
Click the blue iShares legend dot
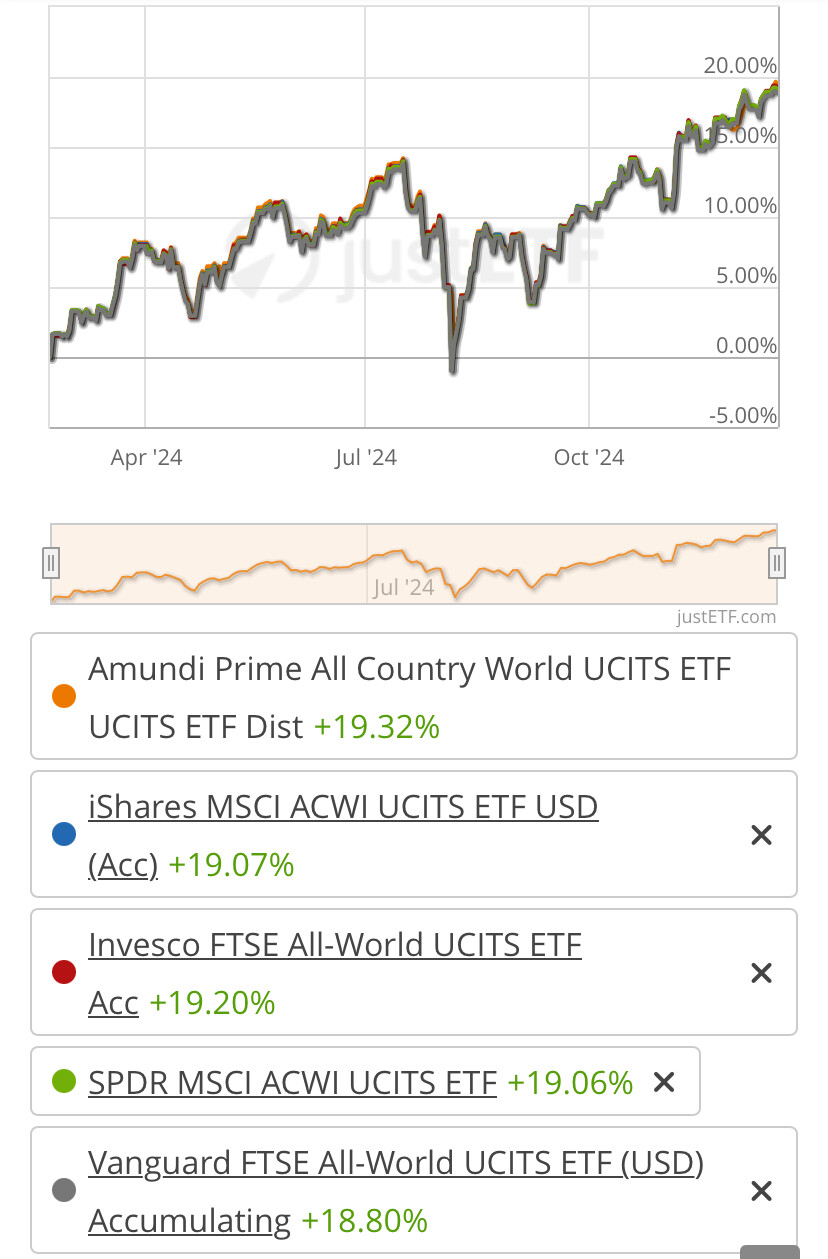64,835
